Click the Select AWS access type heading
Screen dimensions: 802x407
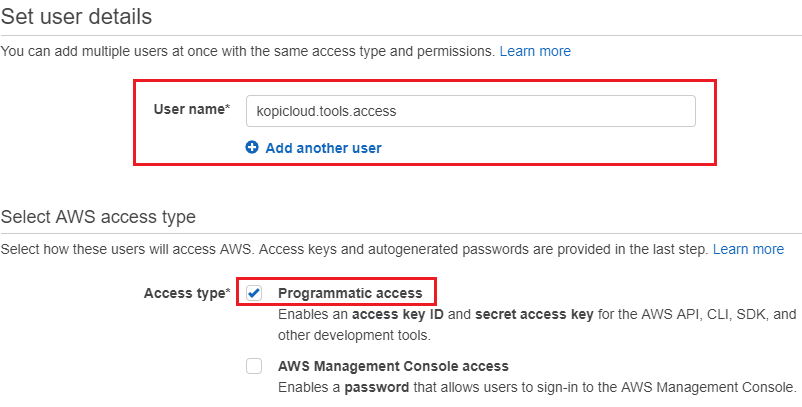98,217
